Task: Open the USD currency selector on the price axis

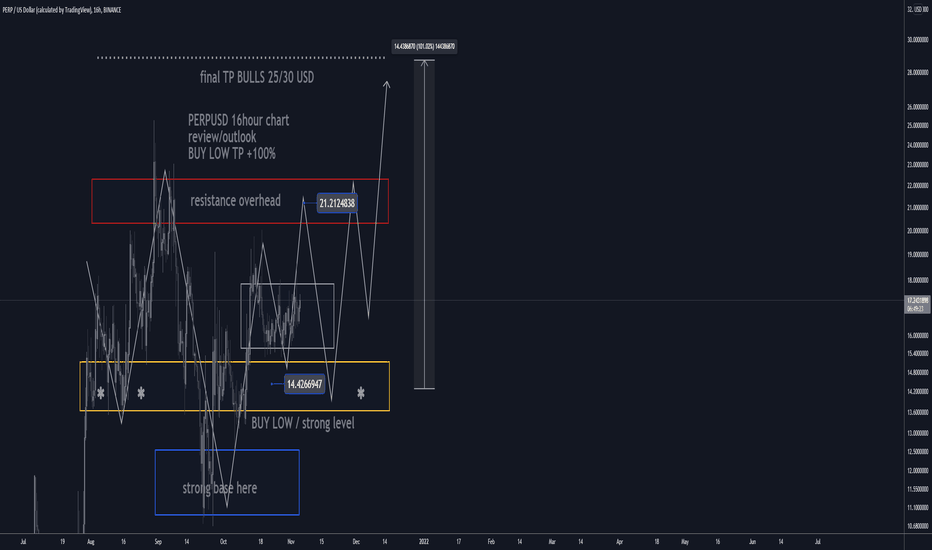Action: (918, 10)
